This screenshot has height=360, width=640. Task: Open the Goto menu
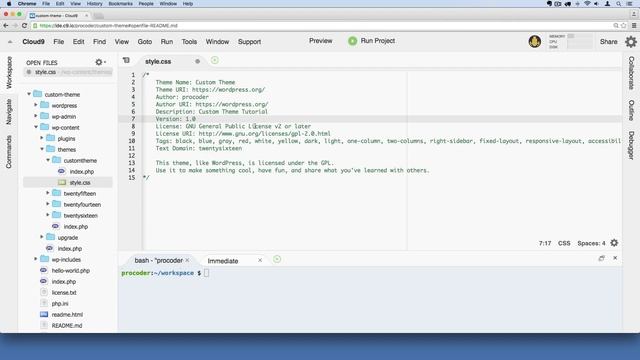pyautogui.click(x=145, y=42)
